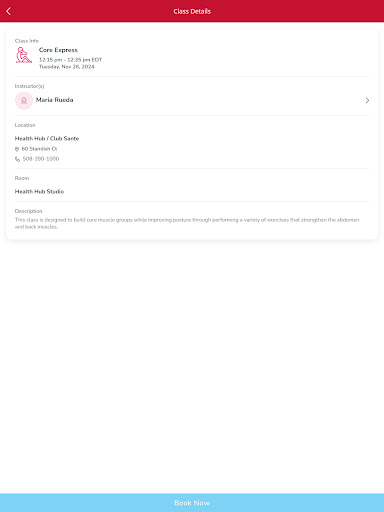Tap the Health Hub Studio room name
Screen dimensions: 384x512
pos(39,191)
